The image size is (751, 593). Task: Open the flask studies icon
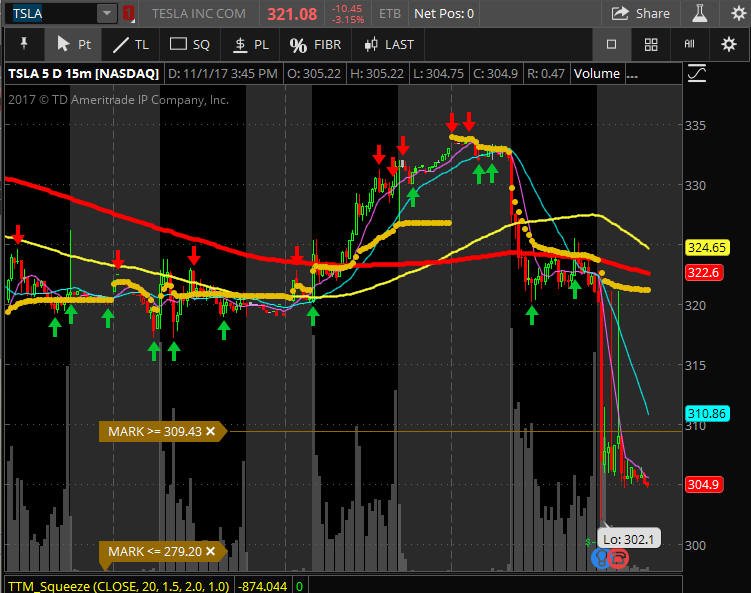[700, 13]
